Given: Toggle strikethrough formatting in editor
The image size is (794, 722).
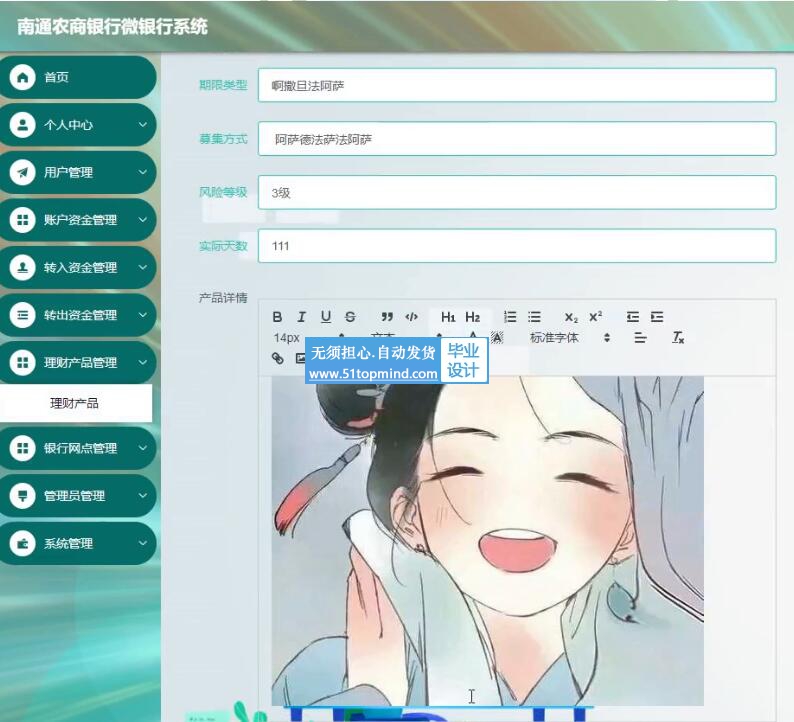Looking at the screenshot, I should tap(350, 317).
